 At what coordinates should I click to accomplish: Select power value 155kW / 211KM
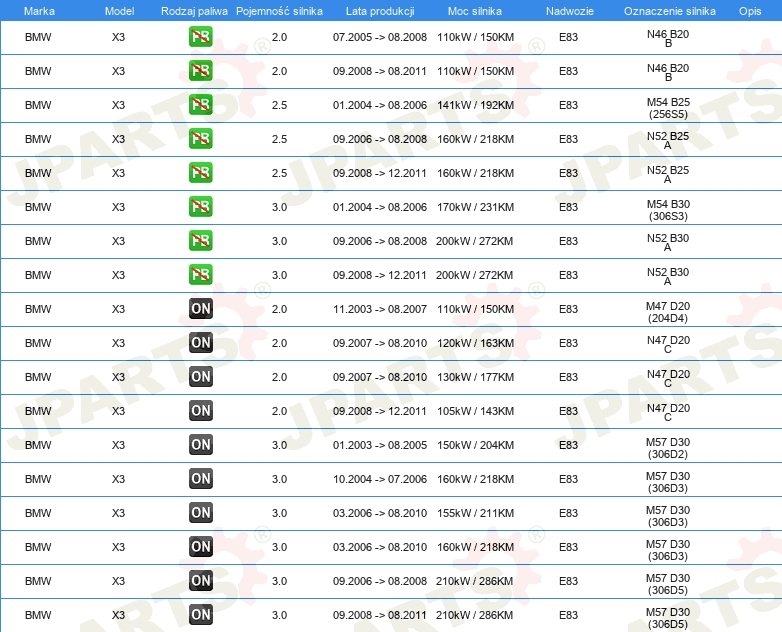tap(475, 512)
